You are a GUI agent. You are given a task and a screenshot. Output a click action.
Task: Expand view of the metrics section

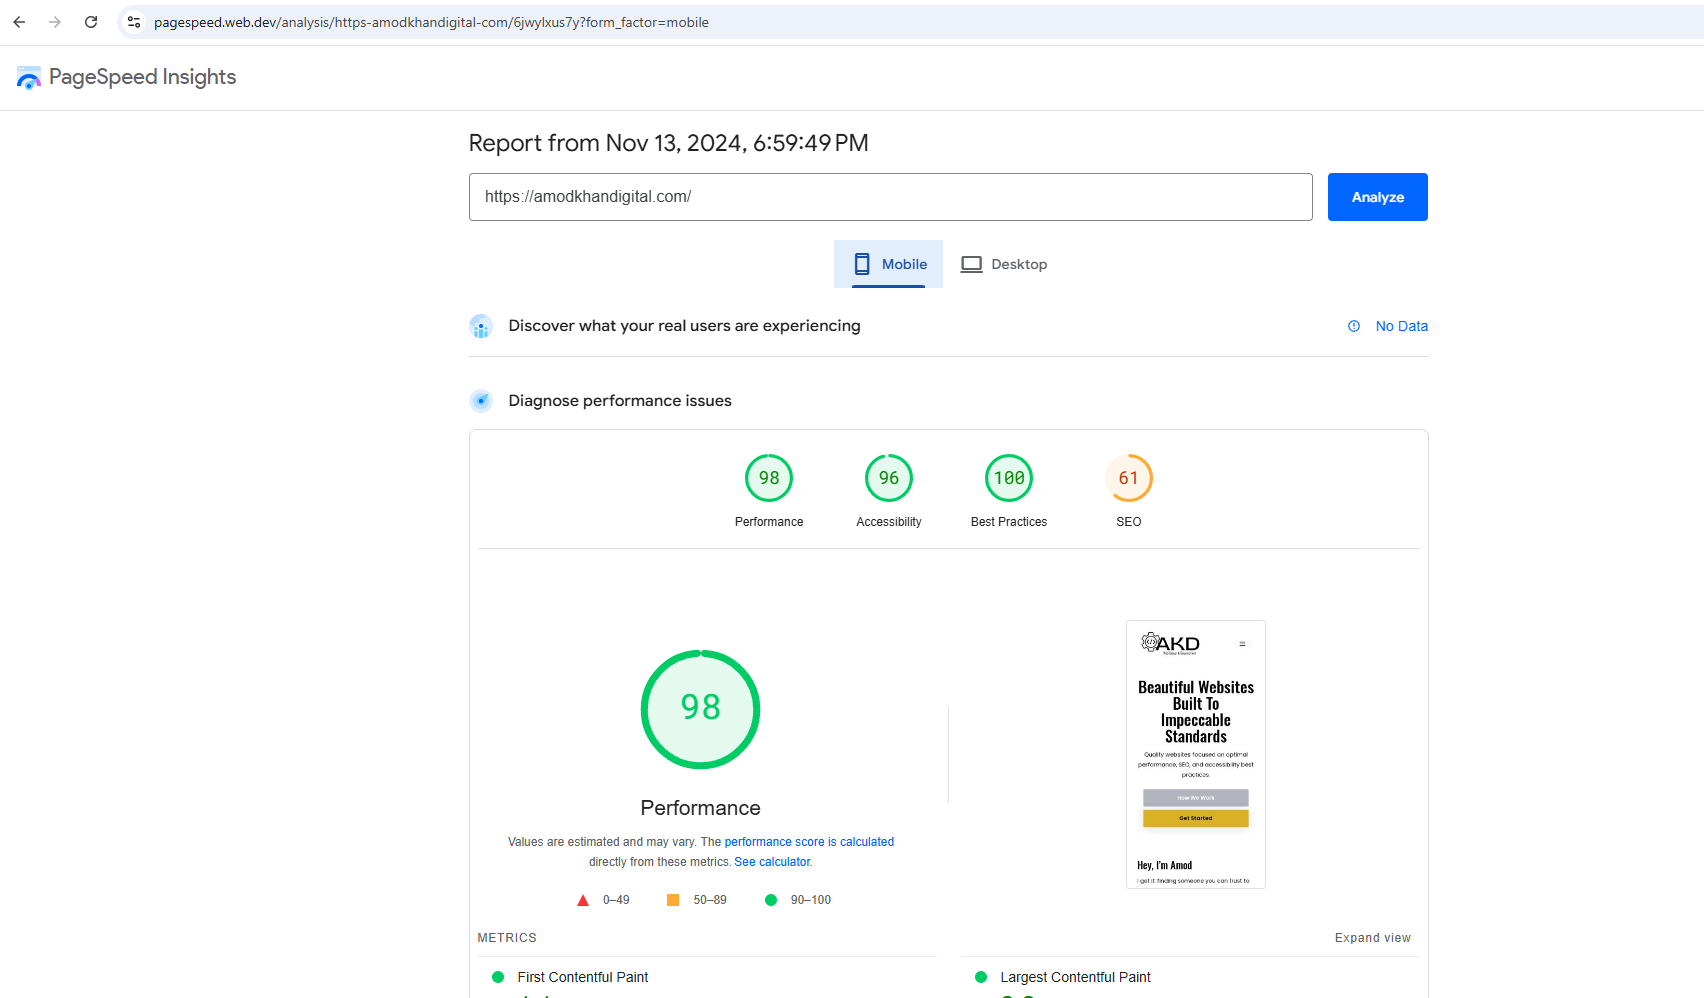click(x=1372, y=938)
